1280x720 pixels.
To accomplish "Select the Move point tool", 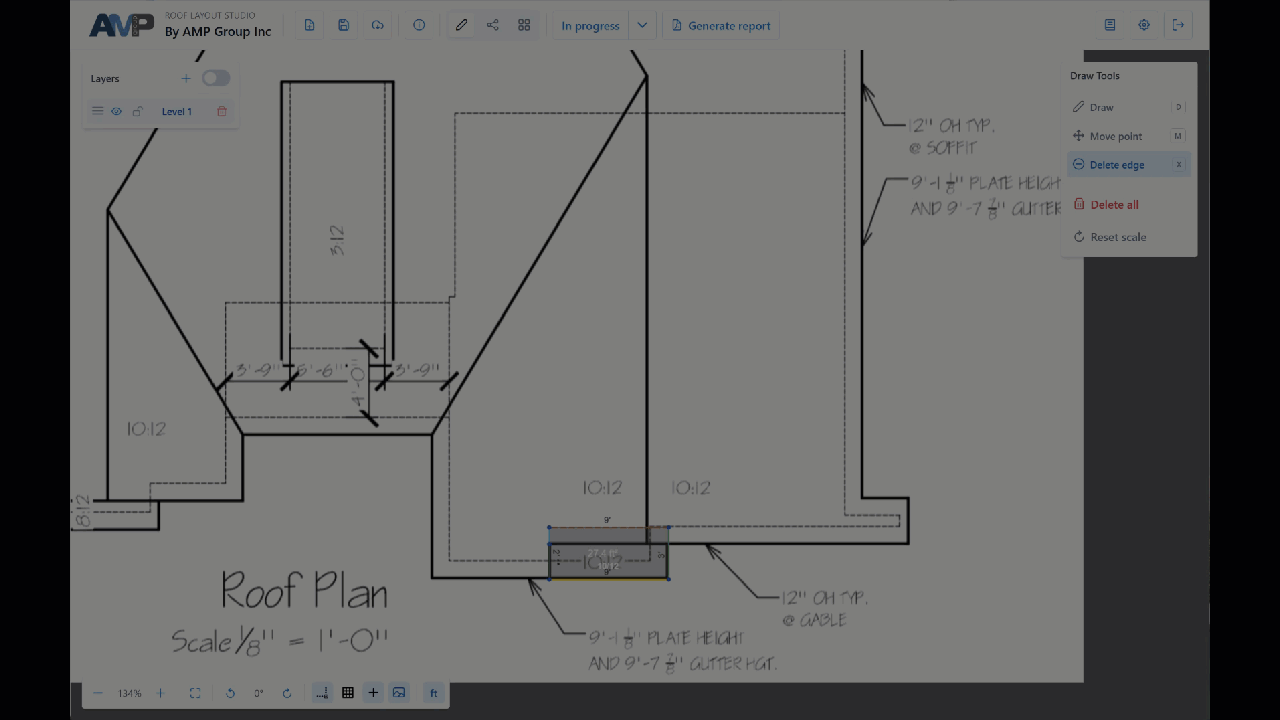I will 1129,136.
